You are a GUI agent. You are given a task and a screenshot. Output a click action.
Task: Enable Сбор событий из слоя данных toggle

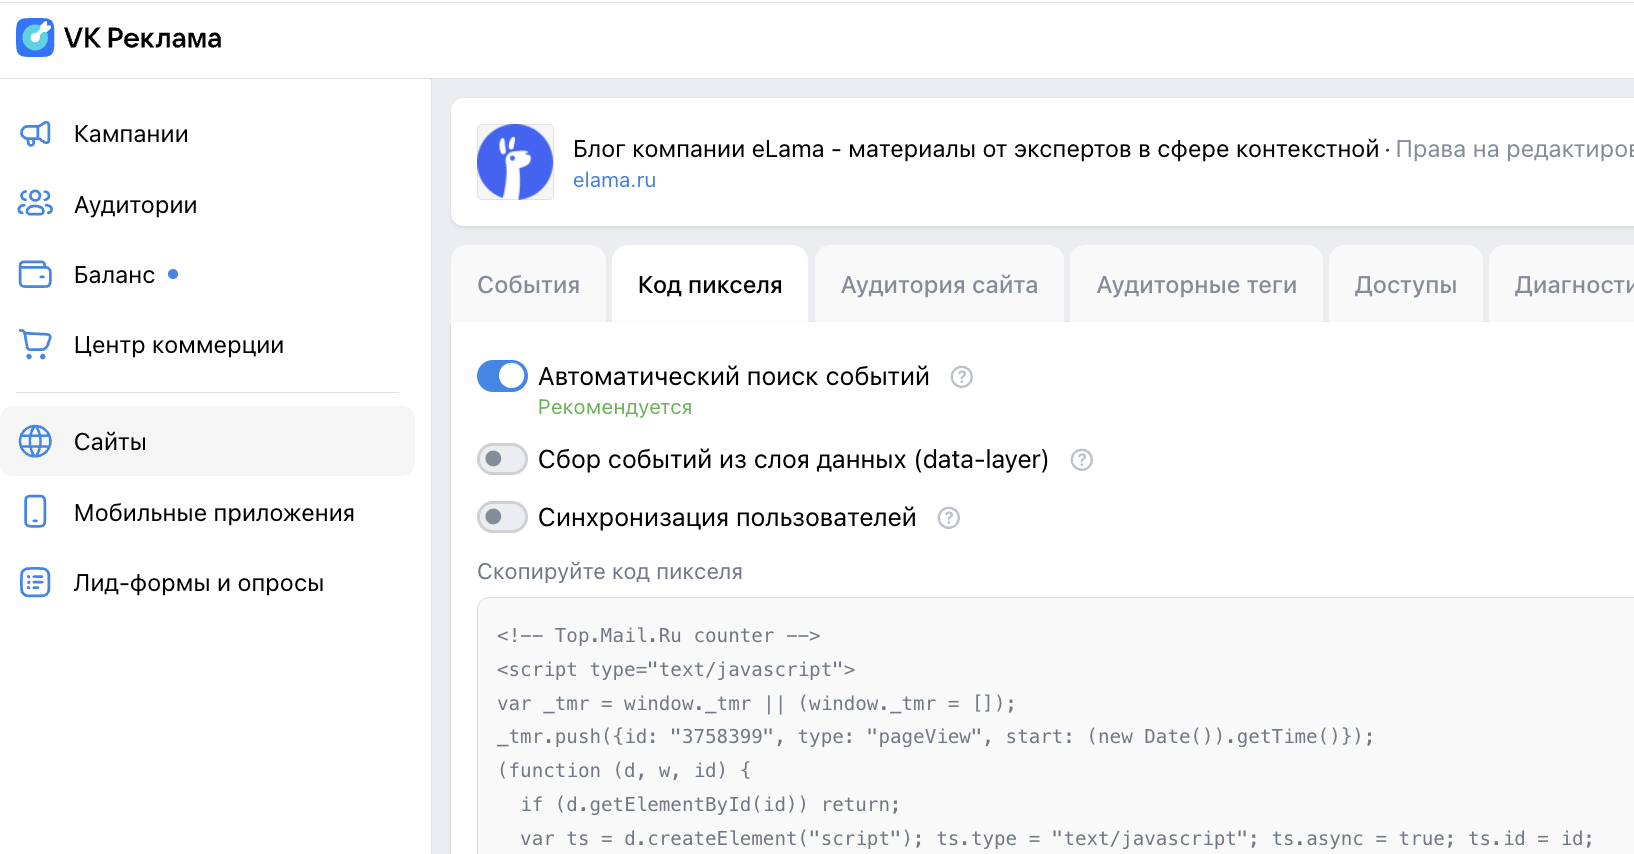(502, 459)
